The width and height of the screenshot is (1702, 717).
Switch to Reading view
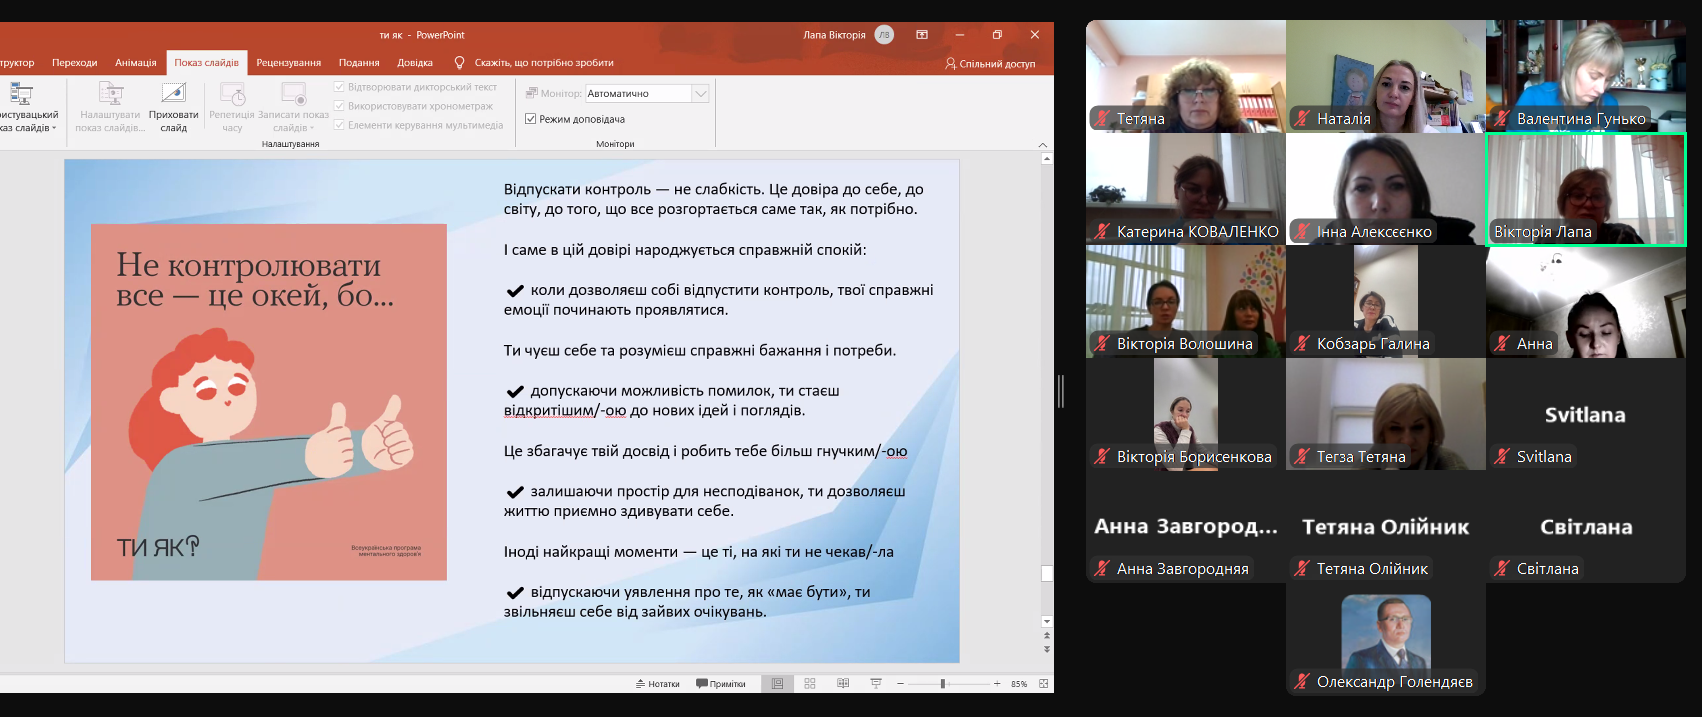[843, 684]
